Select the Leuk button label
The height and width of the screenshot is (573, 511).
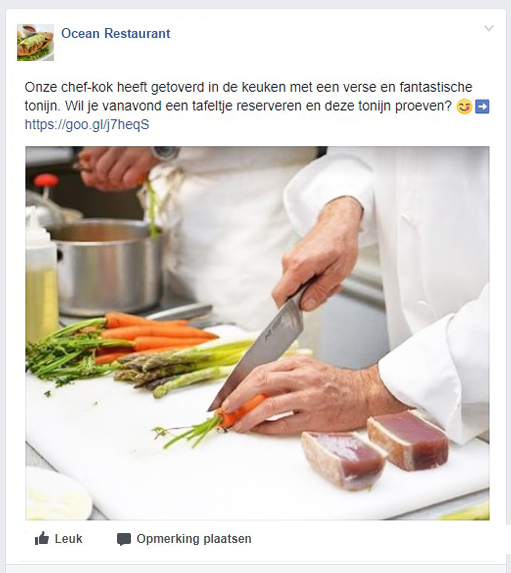tap(69, 539)
